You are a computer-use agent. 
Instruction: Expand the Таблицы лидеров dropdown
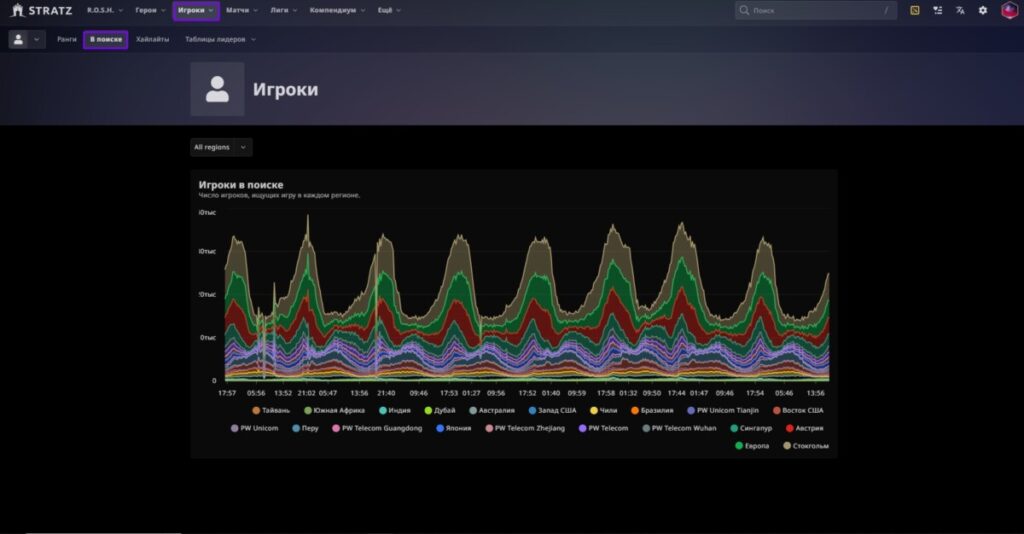point(220,39)
